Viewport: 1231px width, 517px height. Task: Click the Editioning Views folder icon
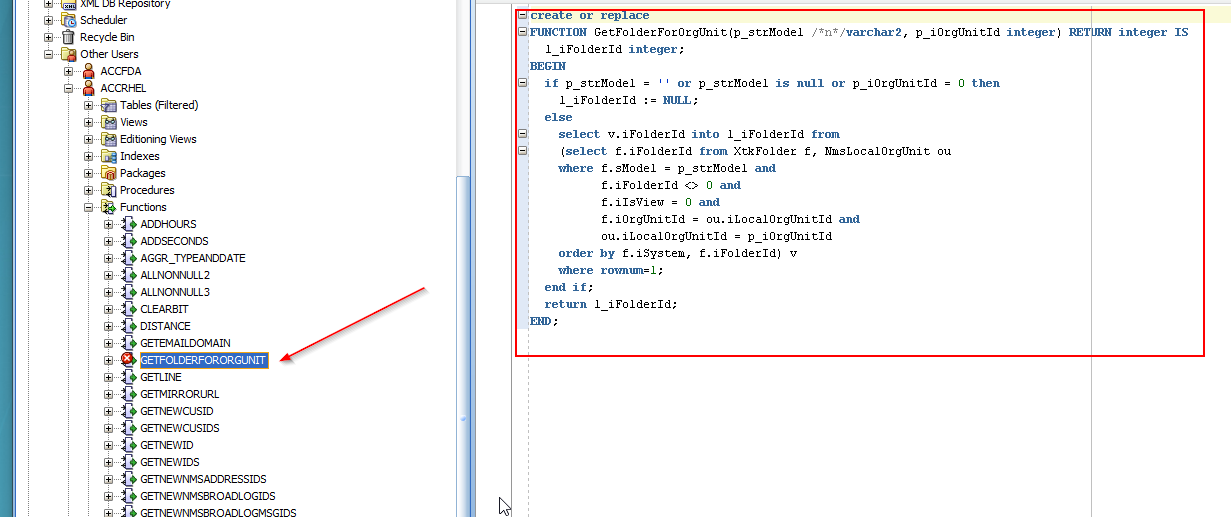pos(109,139)
